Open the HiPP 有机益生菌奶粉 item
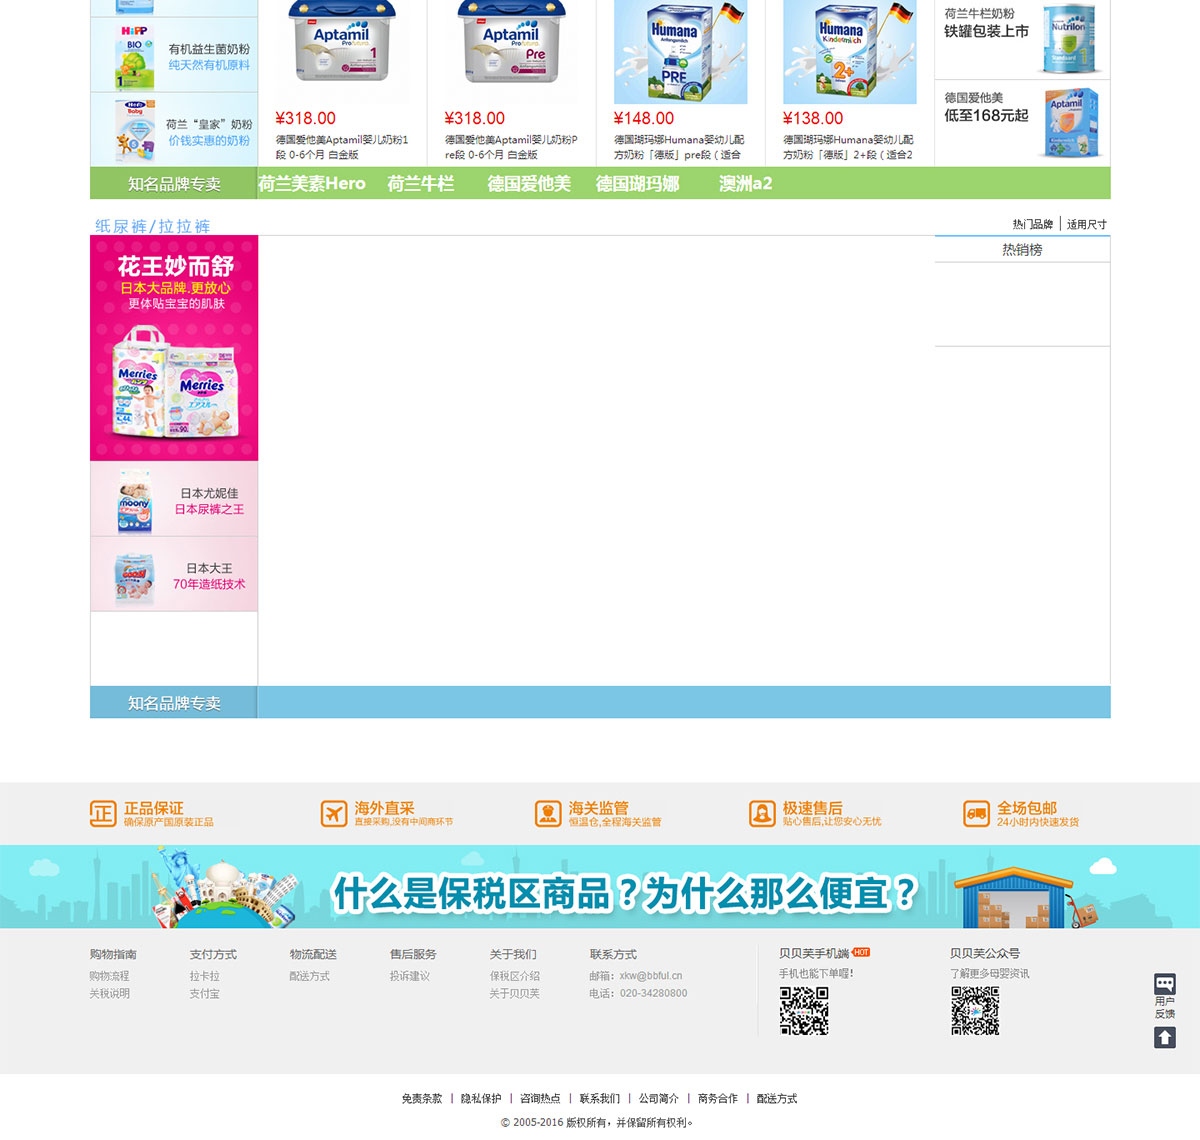The height and width of the screenshot is (1140, 1200). [174, 56]
